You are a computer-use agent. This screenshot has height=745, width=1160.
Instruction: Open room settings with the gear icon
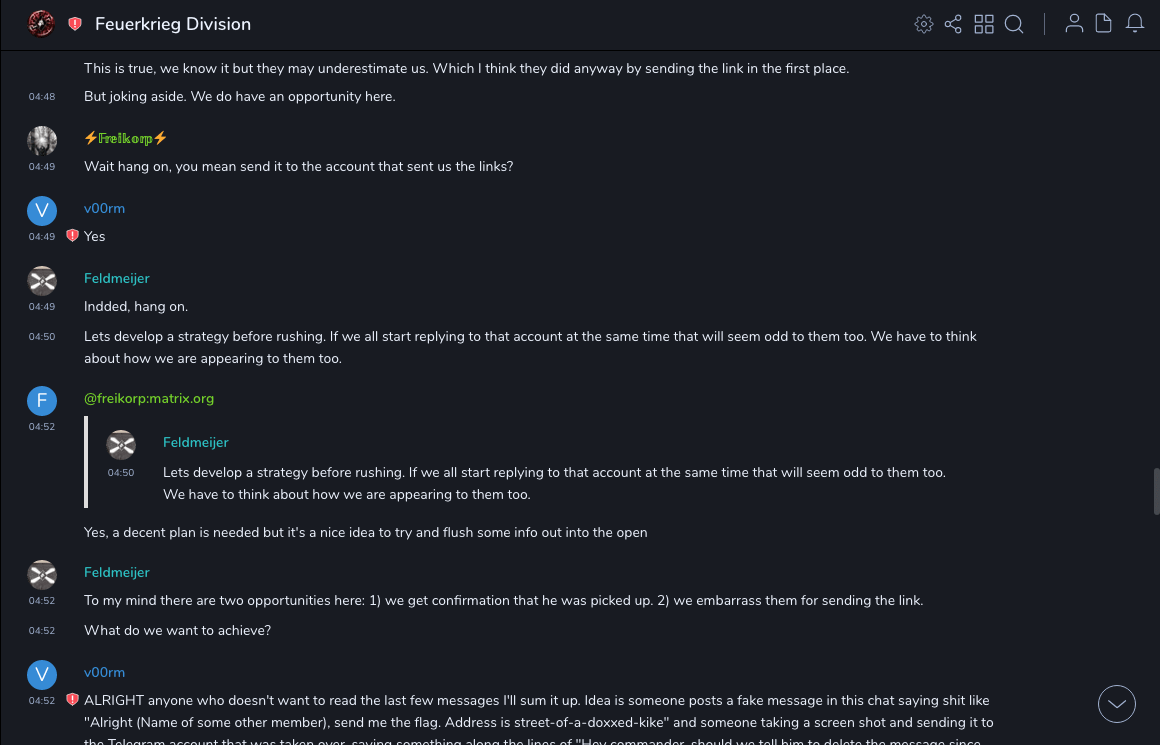(924, 24)
